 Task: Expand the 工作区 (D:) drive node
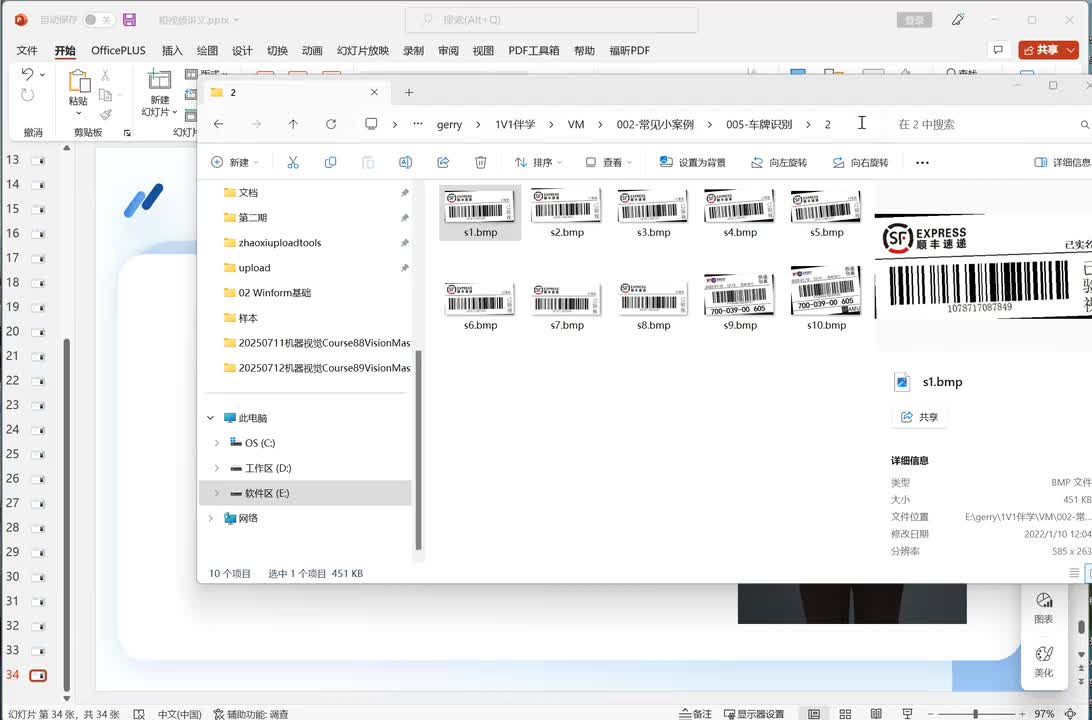click(x=217, y=468)
